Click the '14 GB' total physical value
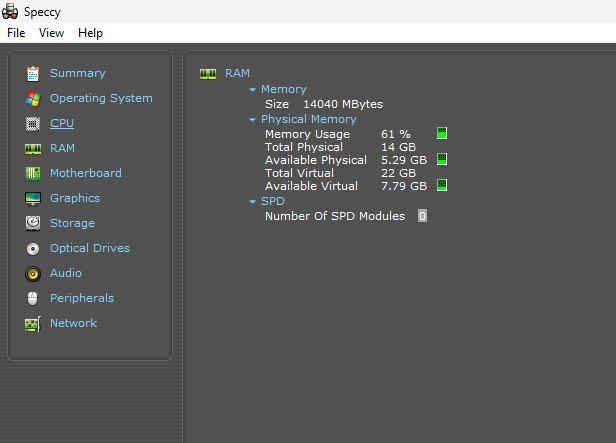Screen dimensions: 616x443 click(399, 147)
